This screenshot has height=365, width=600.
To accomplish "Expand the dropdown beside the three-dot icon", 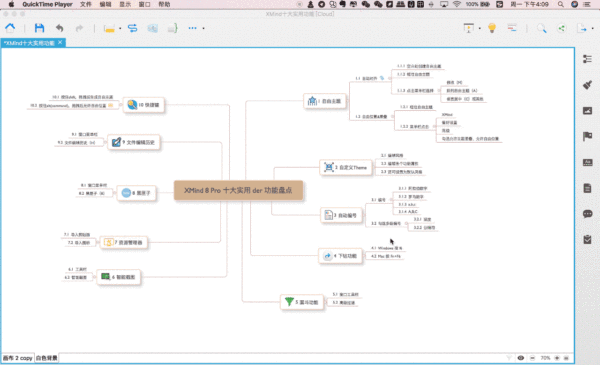I will coord(203,28).
